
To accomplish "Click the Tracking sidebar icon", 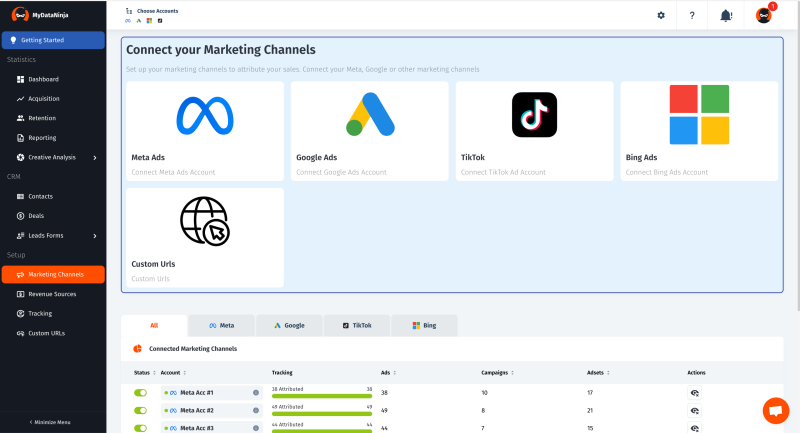I will tap(20, 314).
